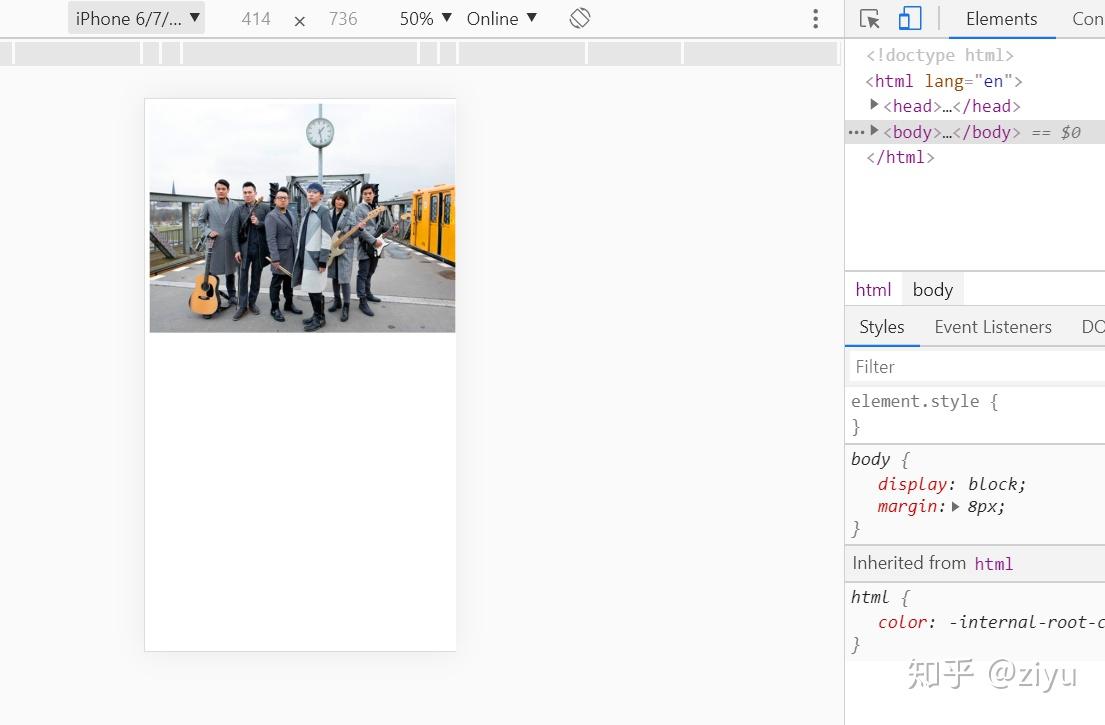Click the styles Filter input field
Viewport: 1105px width, 725px height.
(977, 367)
